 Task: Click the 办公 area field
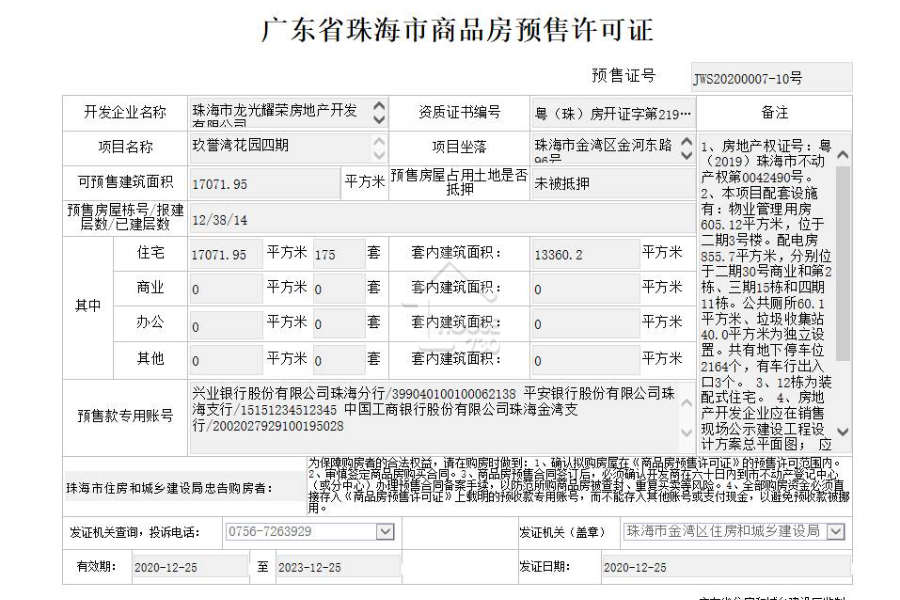coord(226,324)
